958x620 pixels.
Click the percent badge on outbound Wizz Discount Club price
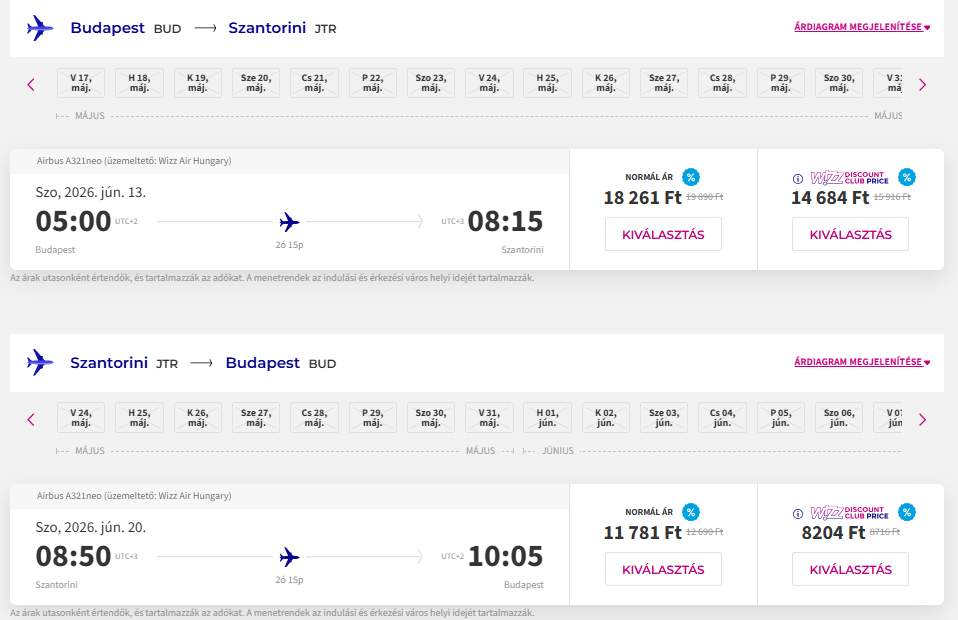click(907, 177)
